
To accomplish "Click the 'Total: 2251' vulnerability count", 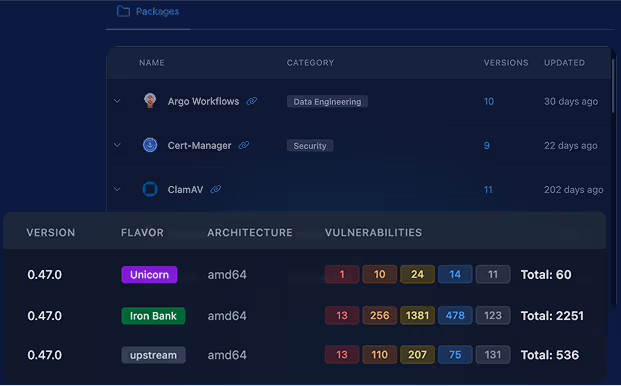I will [552, 316].
